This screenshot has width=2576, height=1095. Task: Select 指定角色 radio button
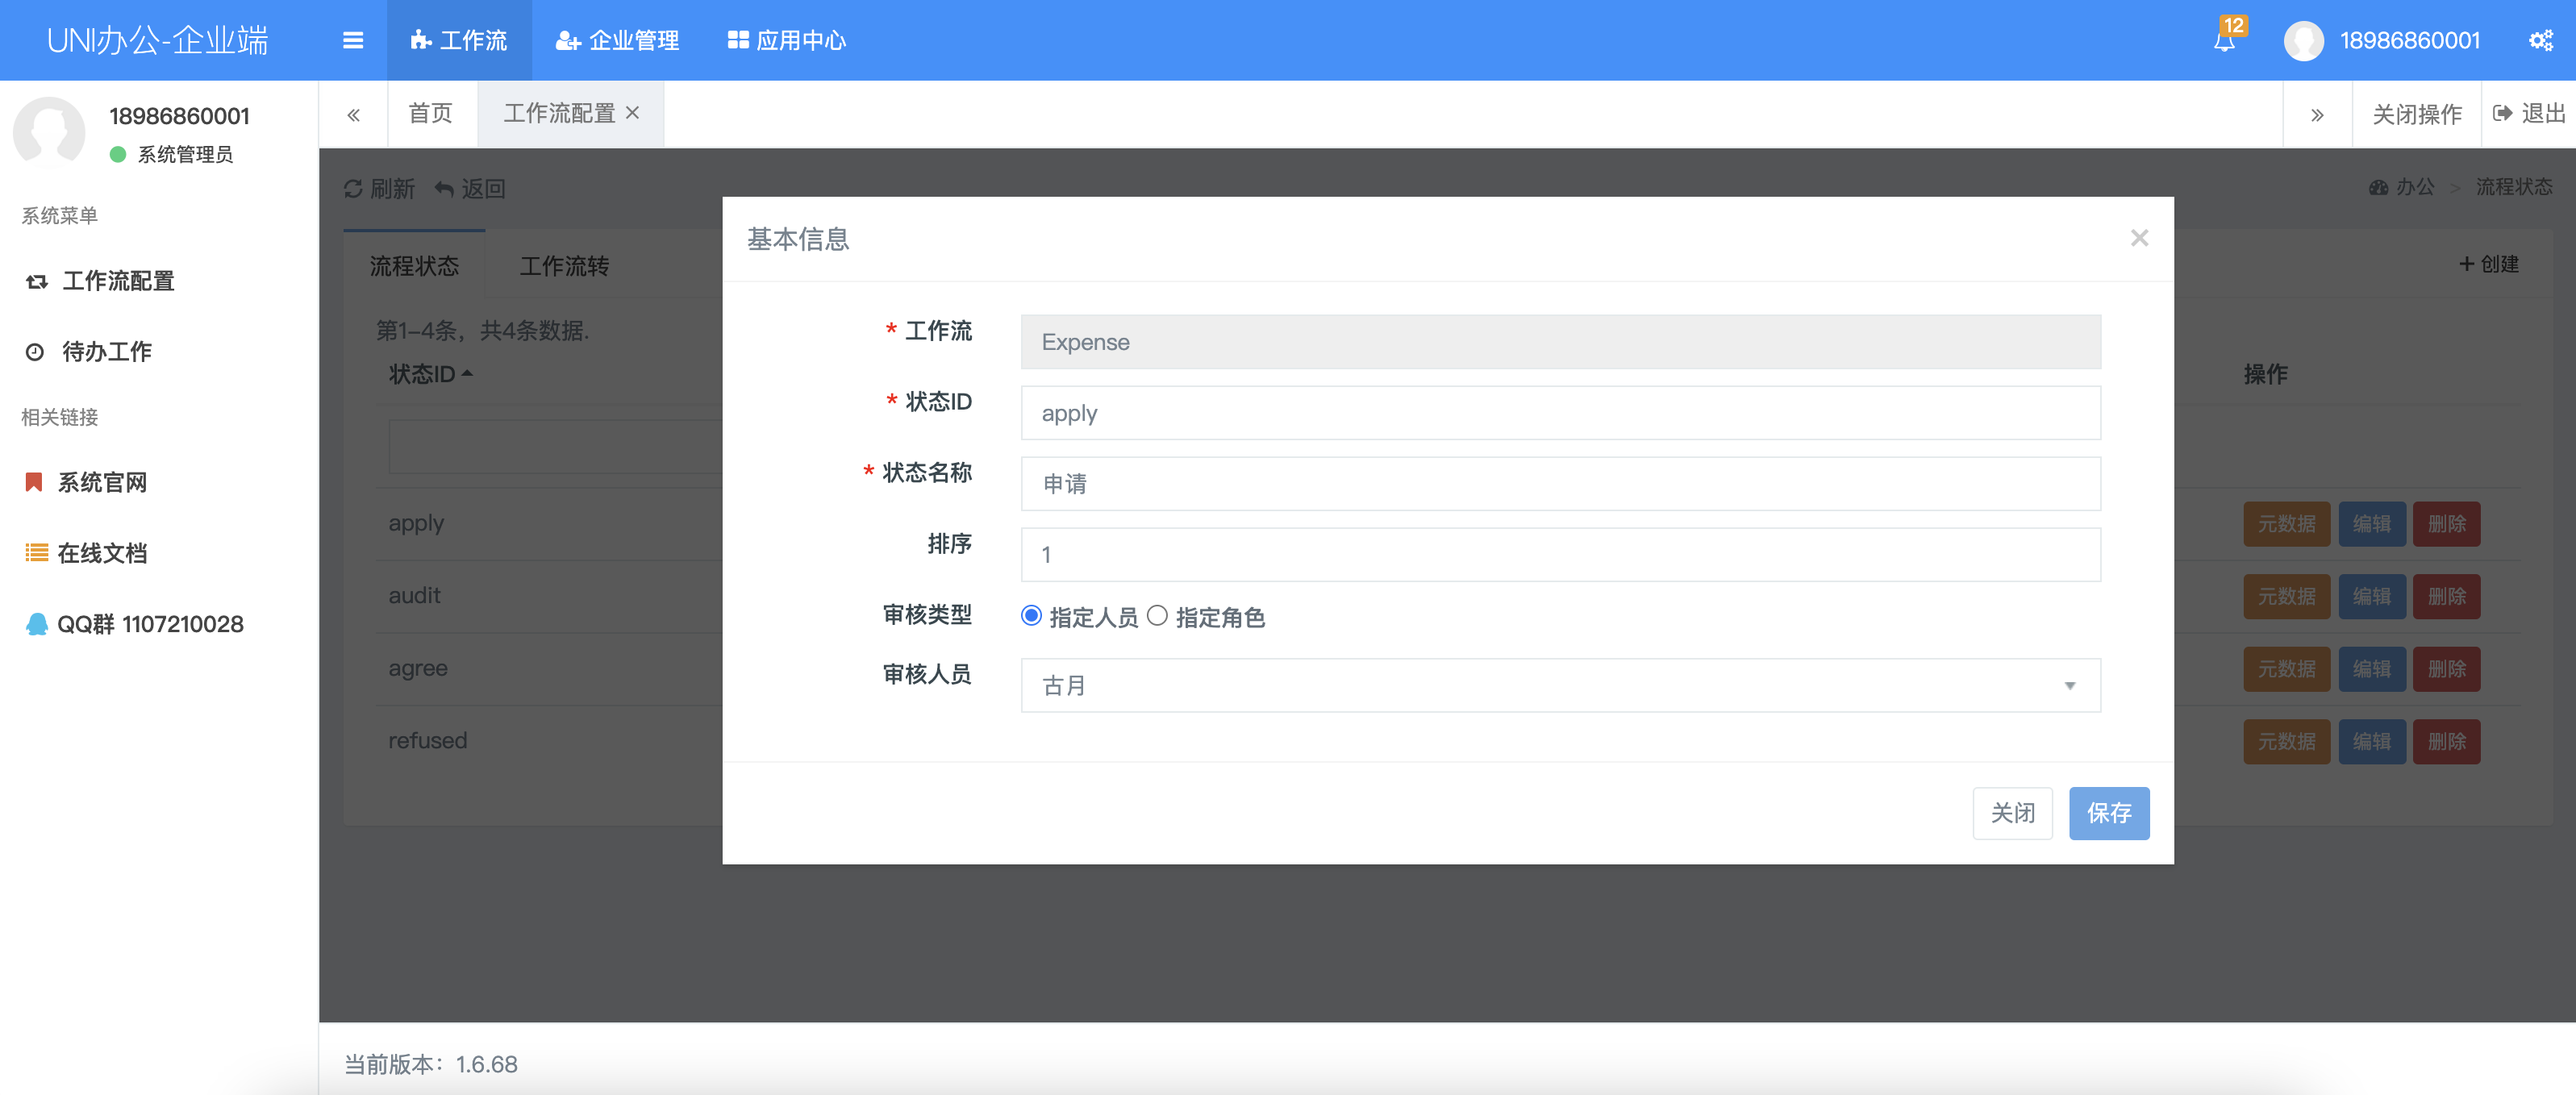[1157, 616]
